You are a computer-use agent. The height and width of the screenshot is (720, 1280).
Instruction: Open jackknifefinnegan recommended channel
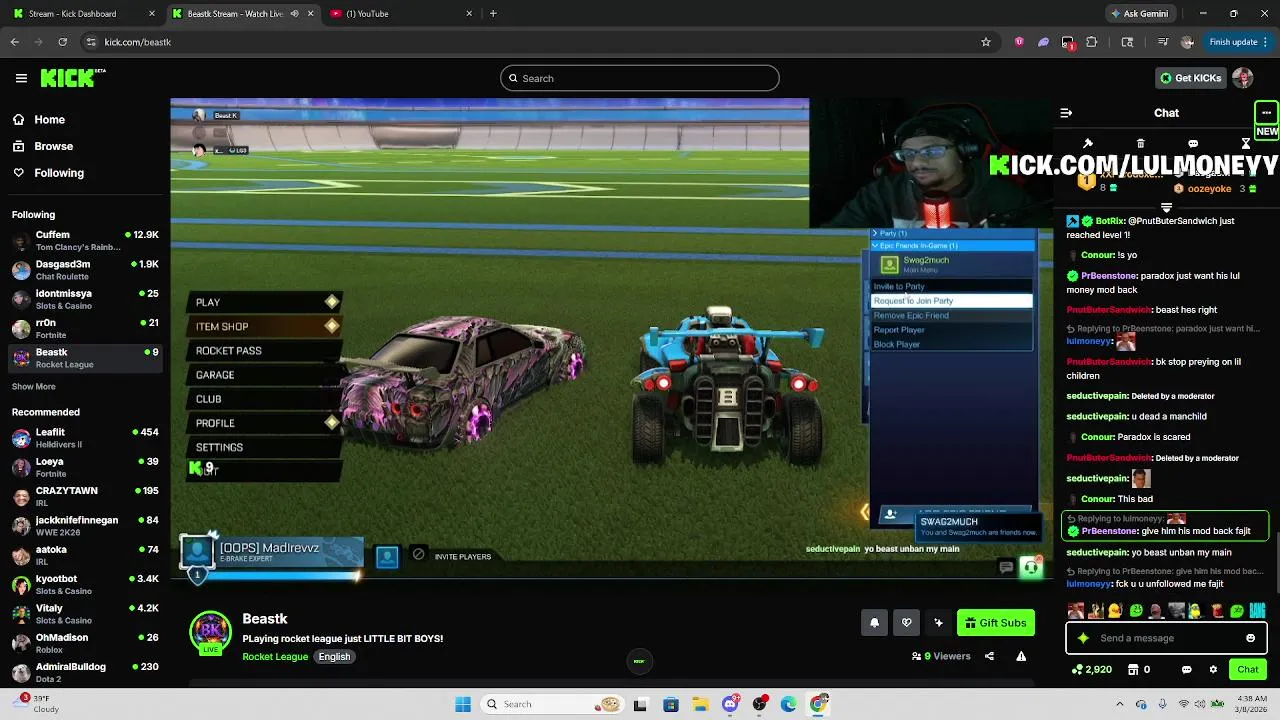pos(84,526)
